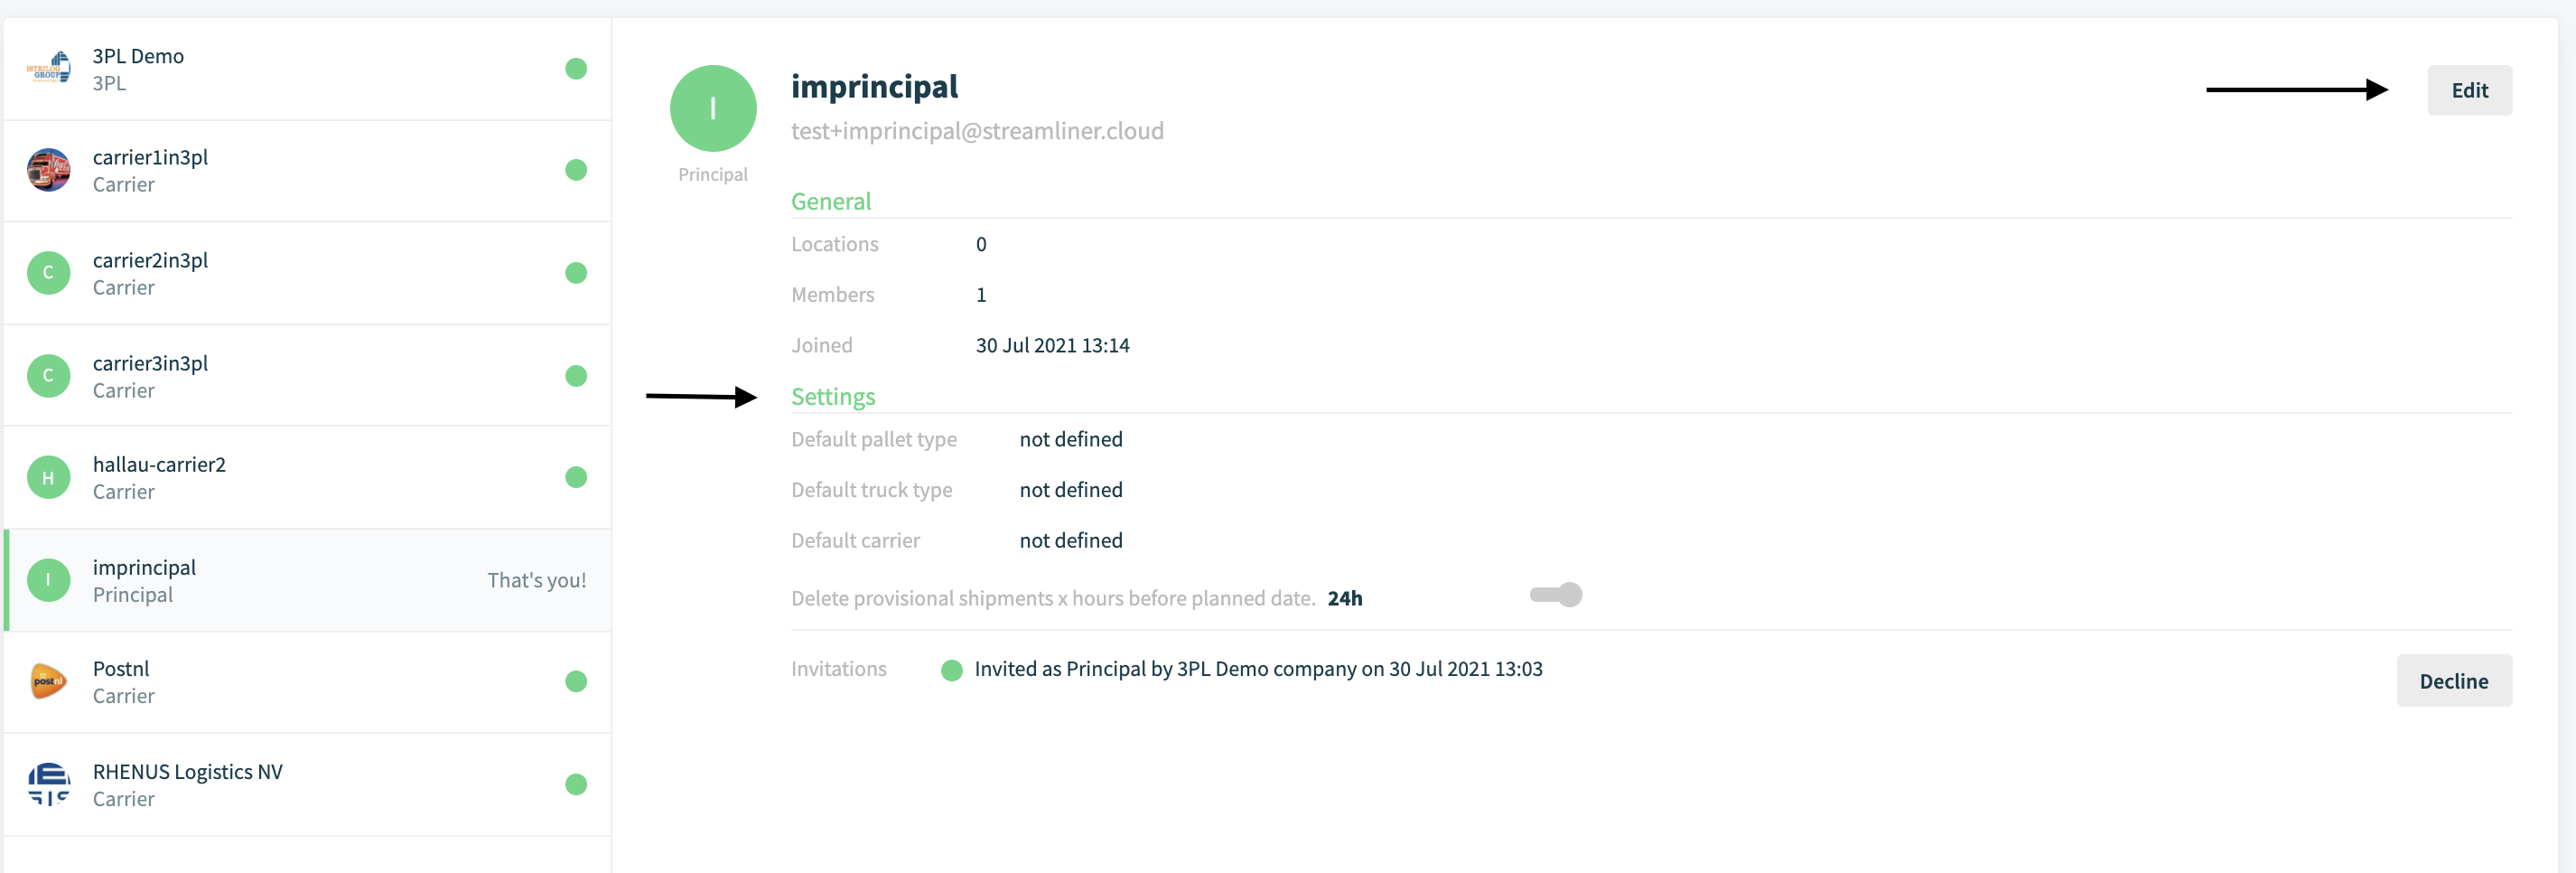Click the test+imprincipal email address

(x=977, y=131)
